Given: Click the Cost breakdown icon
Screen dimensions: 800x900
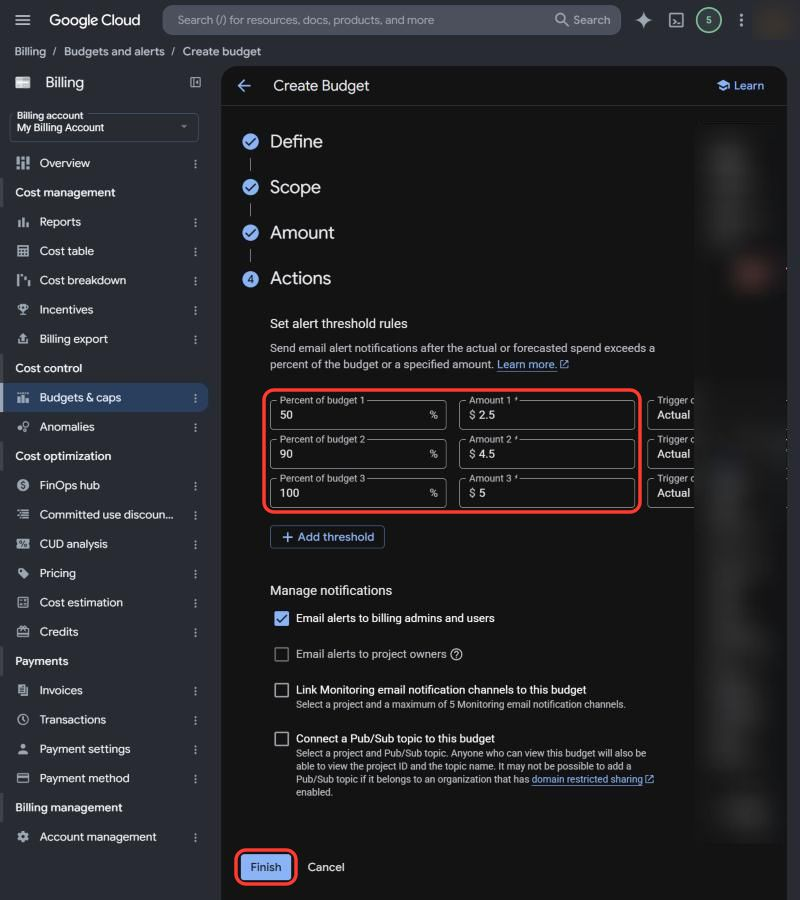Looking at the screenshot, I should (23, 280).
